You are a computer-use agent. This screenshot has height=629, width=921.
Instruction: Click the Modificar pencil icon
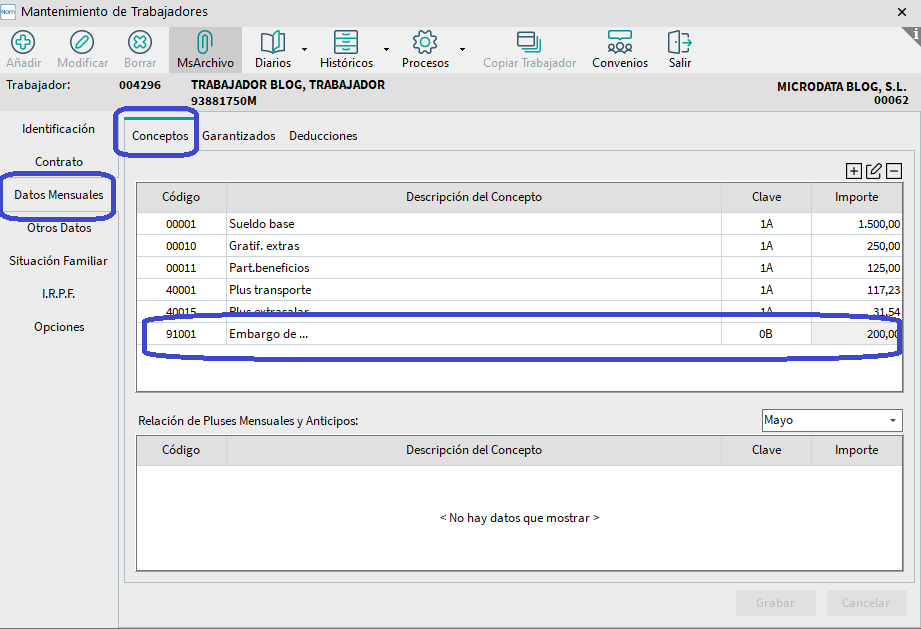(82, 42)
